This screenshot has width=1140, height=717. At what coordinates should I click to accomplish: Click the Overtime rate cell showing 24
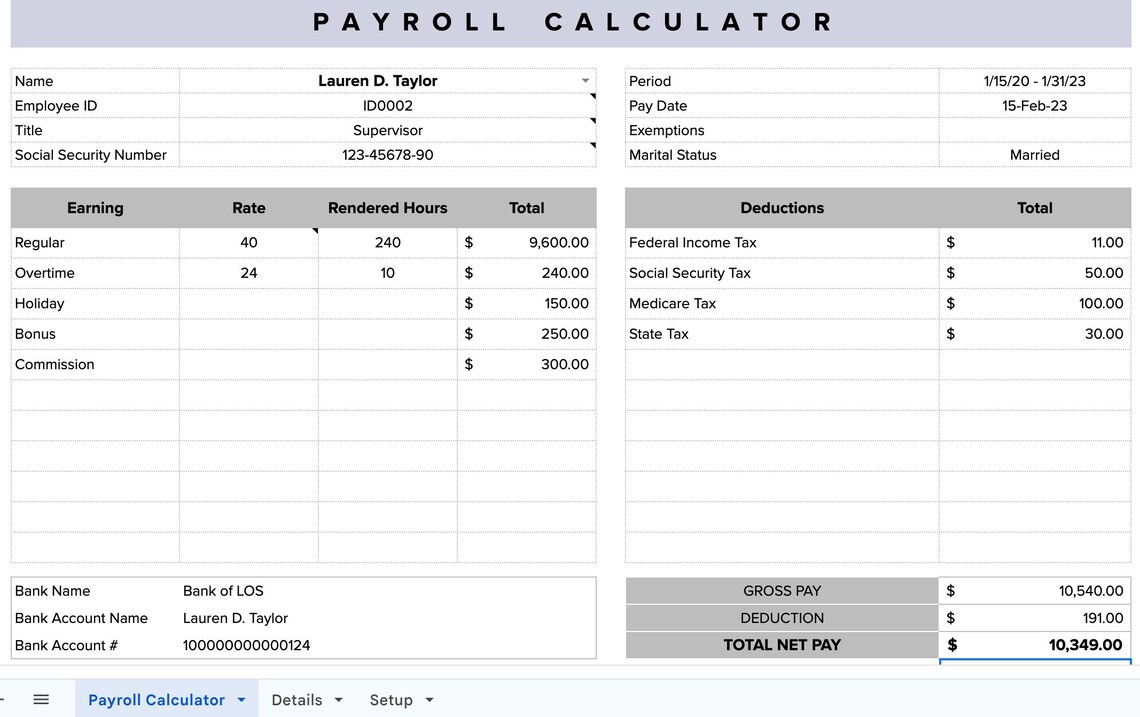pos(248,273)
